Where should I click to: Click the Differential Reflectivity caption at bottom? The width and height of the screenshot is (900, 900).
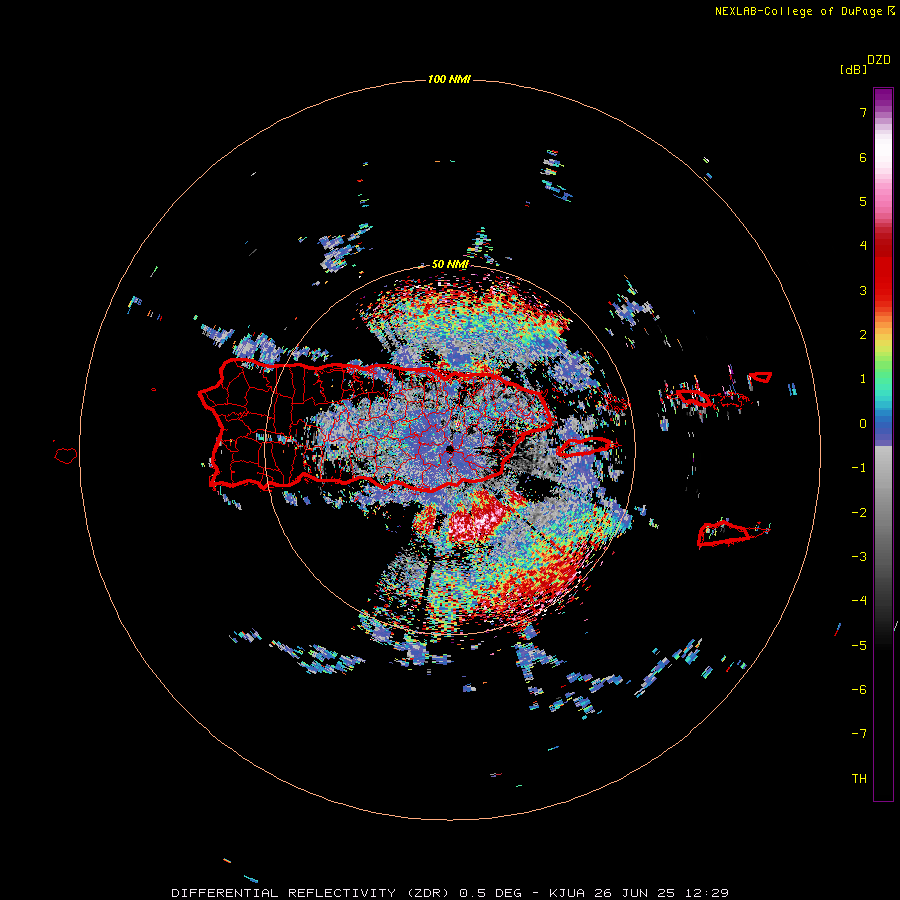[450, 893]
